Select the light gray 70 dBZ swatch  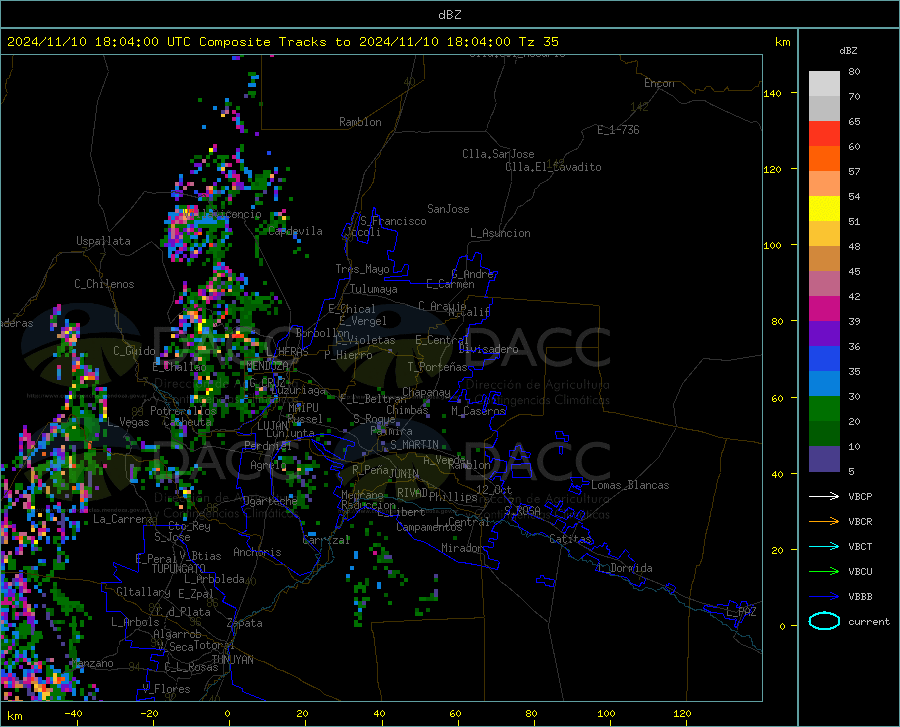click(824, 84)
